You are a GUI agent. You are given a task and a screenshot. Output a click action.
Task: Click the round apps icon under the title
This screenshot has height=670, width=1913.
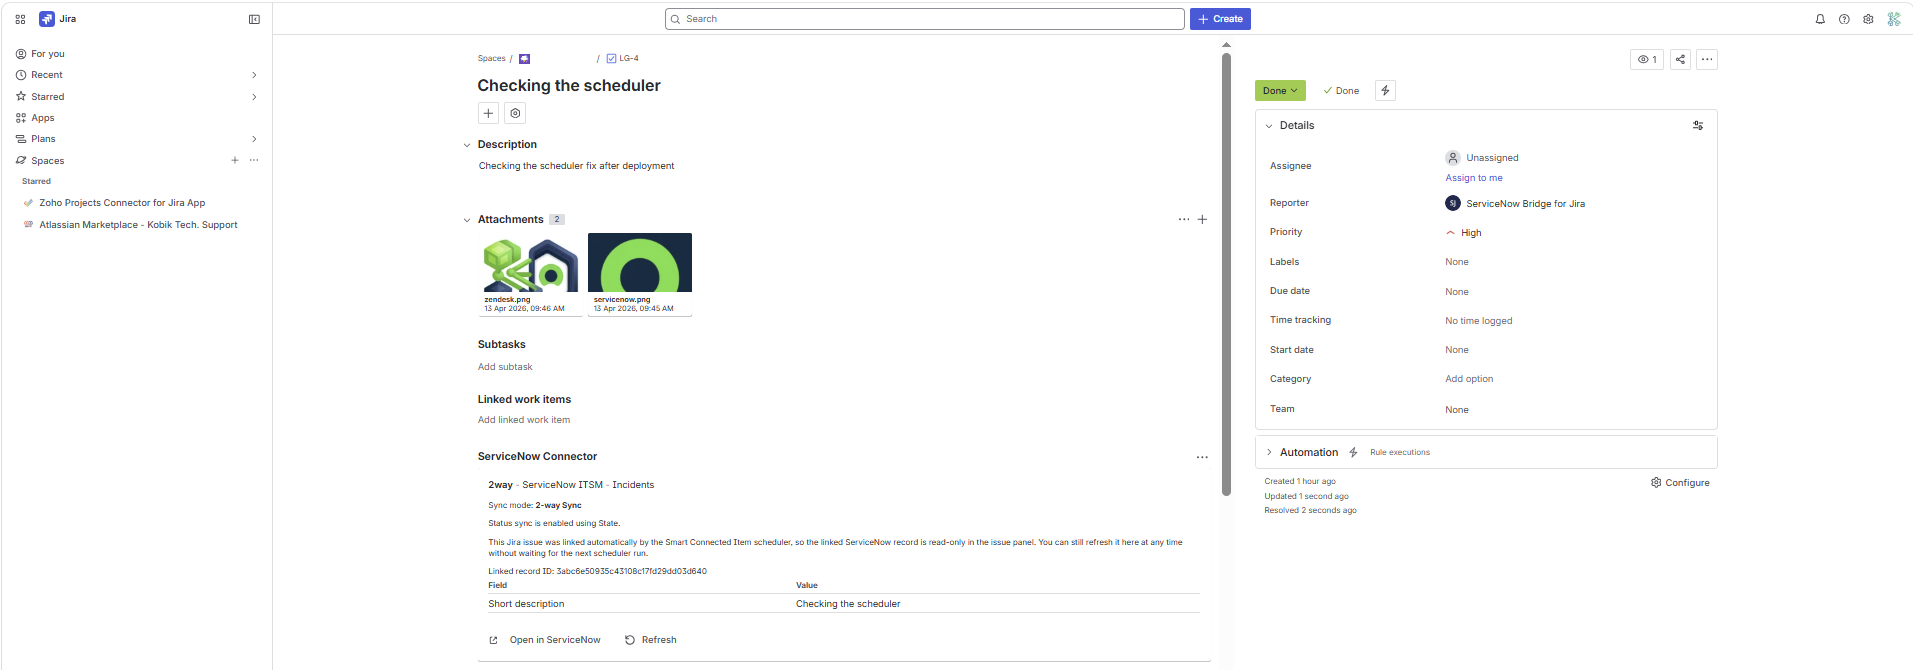(515, 113)
